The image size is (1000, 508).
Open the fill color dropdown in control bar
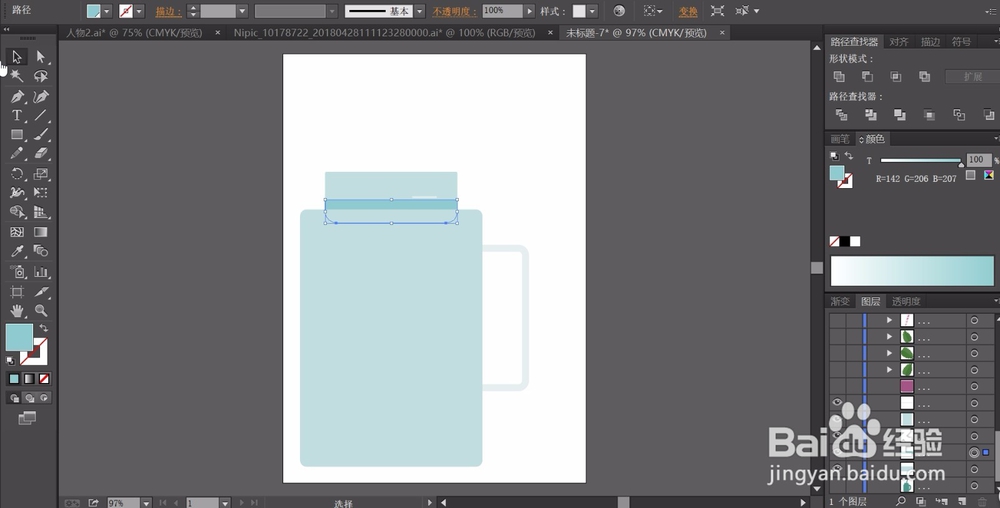[107, 11]
